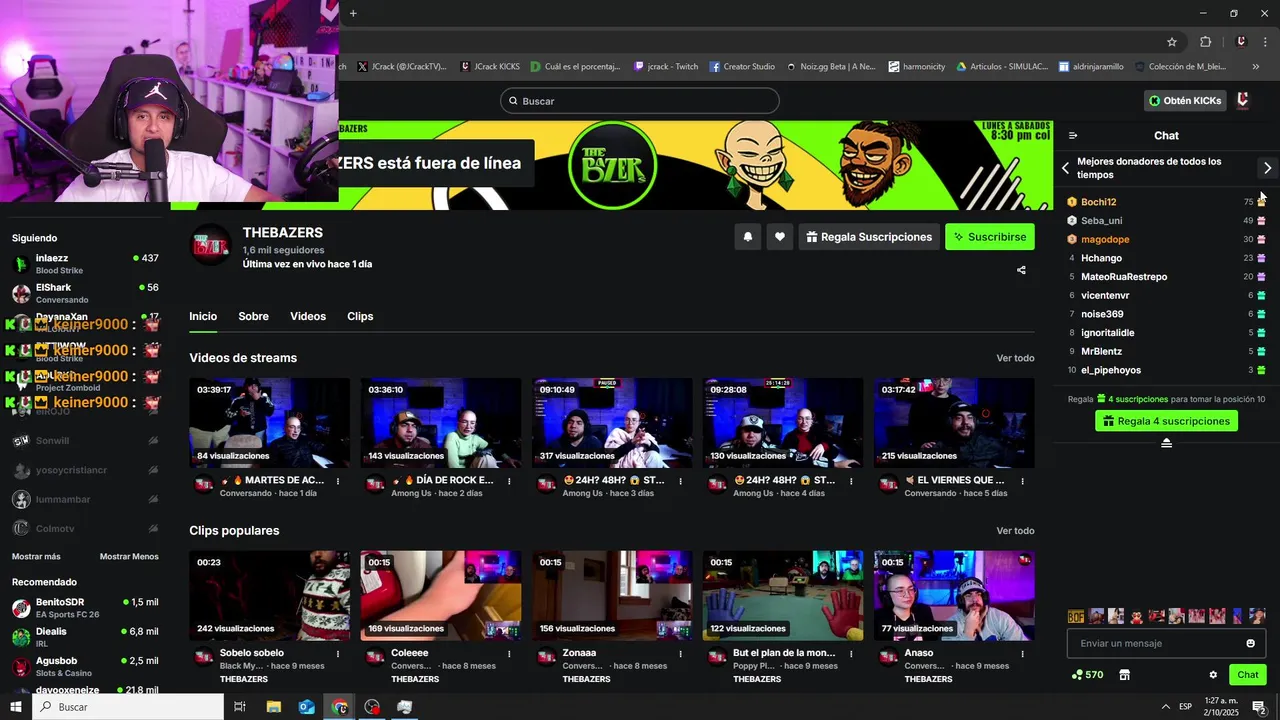Click Mostrar Menos in the sidebar
This screenshot has width=1280, height=720.
[129, 557]
